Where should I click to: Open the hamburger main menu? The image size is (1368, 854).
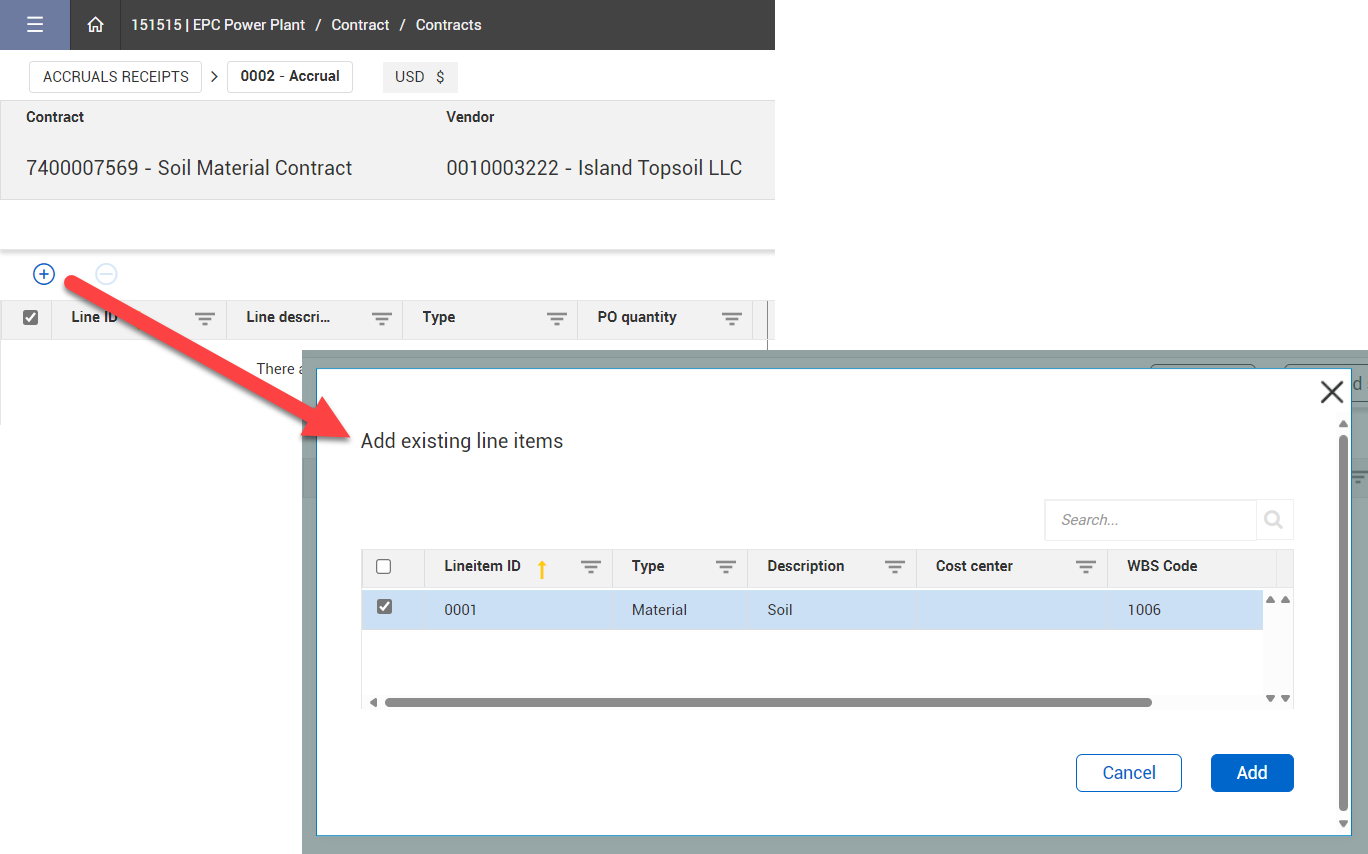coord(35,25)
